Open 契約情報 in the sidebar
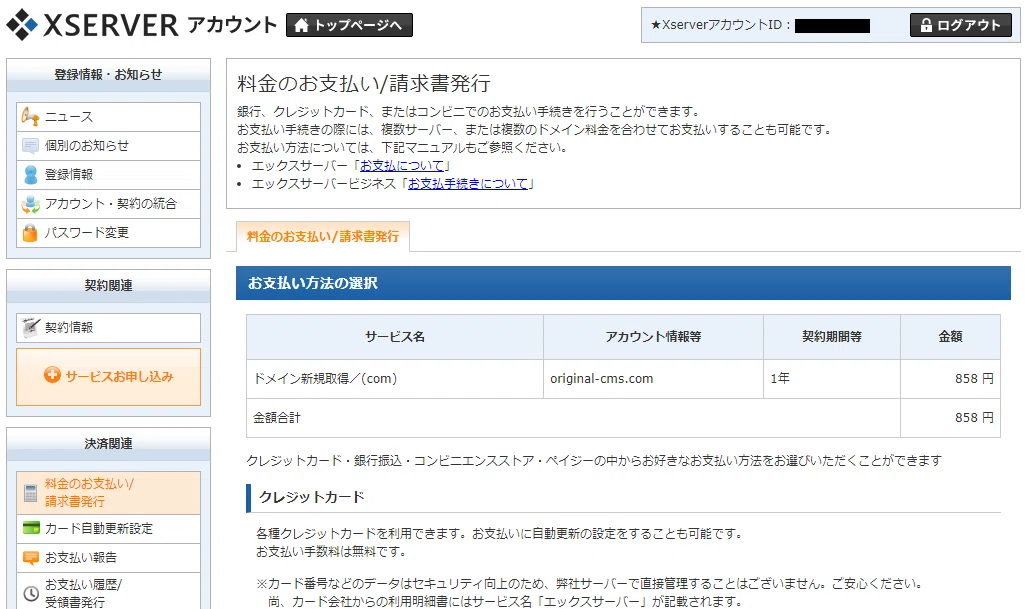The height and width of the screenshot is (609, 1025). point(109,327)
